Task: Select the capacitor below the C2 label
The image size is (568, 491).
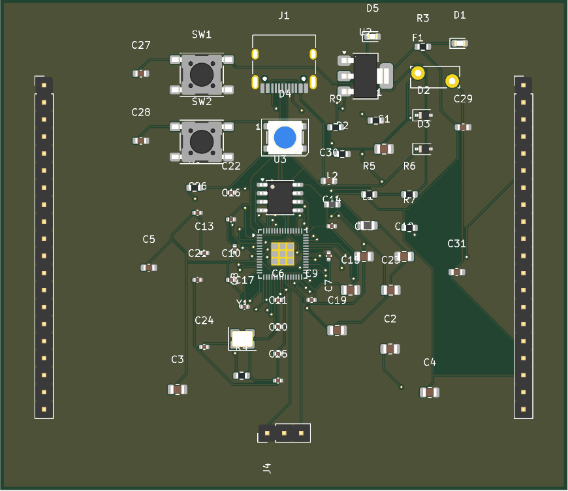Action: (390, 349)
